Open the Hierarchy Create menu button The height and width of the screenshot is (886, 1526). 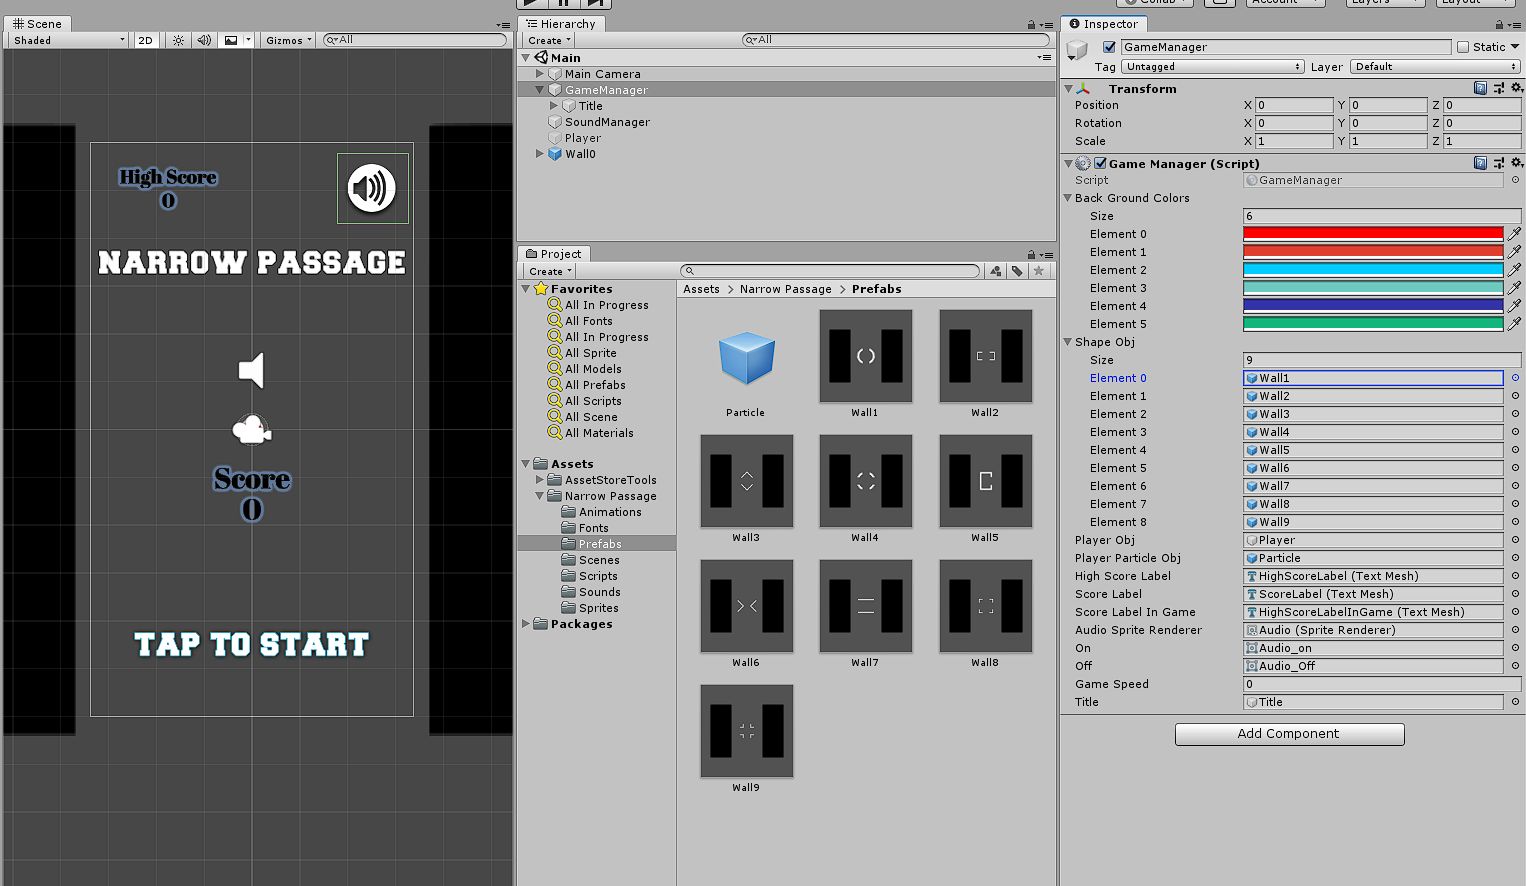point(549,40)
